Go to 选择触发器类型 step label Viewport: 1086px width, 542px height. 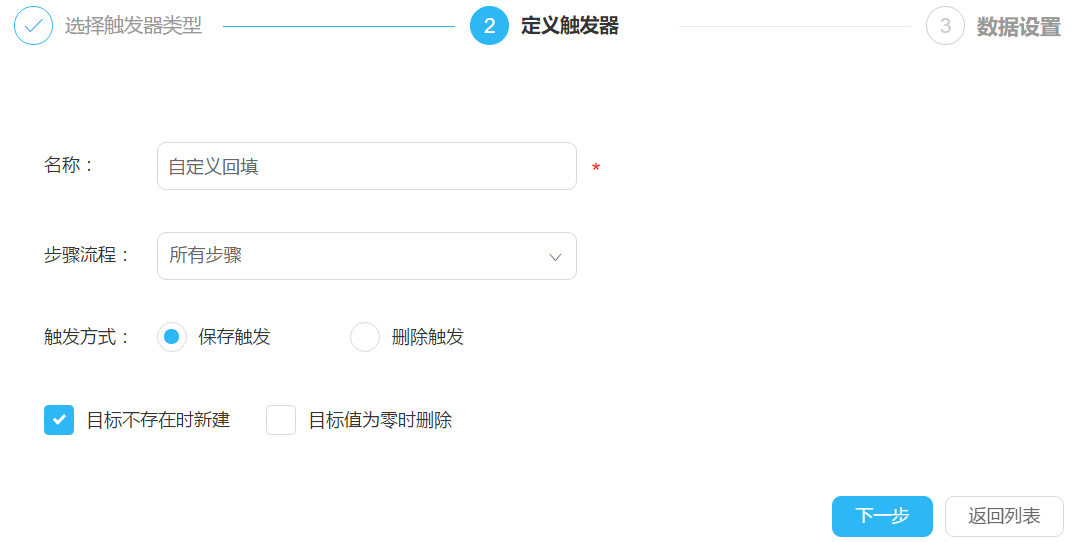tap(133, 26)
